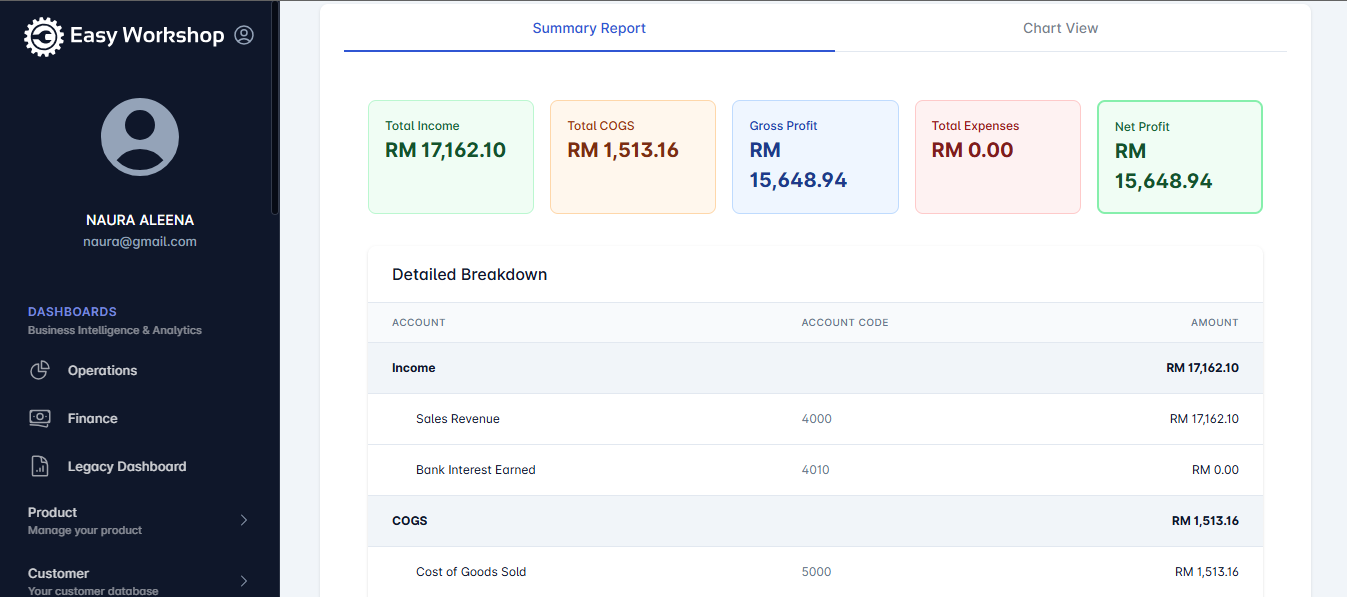Select the Net Profit summary card
This screenshot has width=1347, height=597.
[x=1179, y=157]
